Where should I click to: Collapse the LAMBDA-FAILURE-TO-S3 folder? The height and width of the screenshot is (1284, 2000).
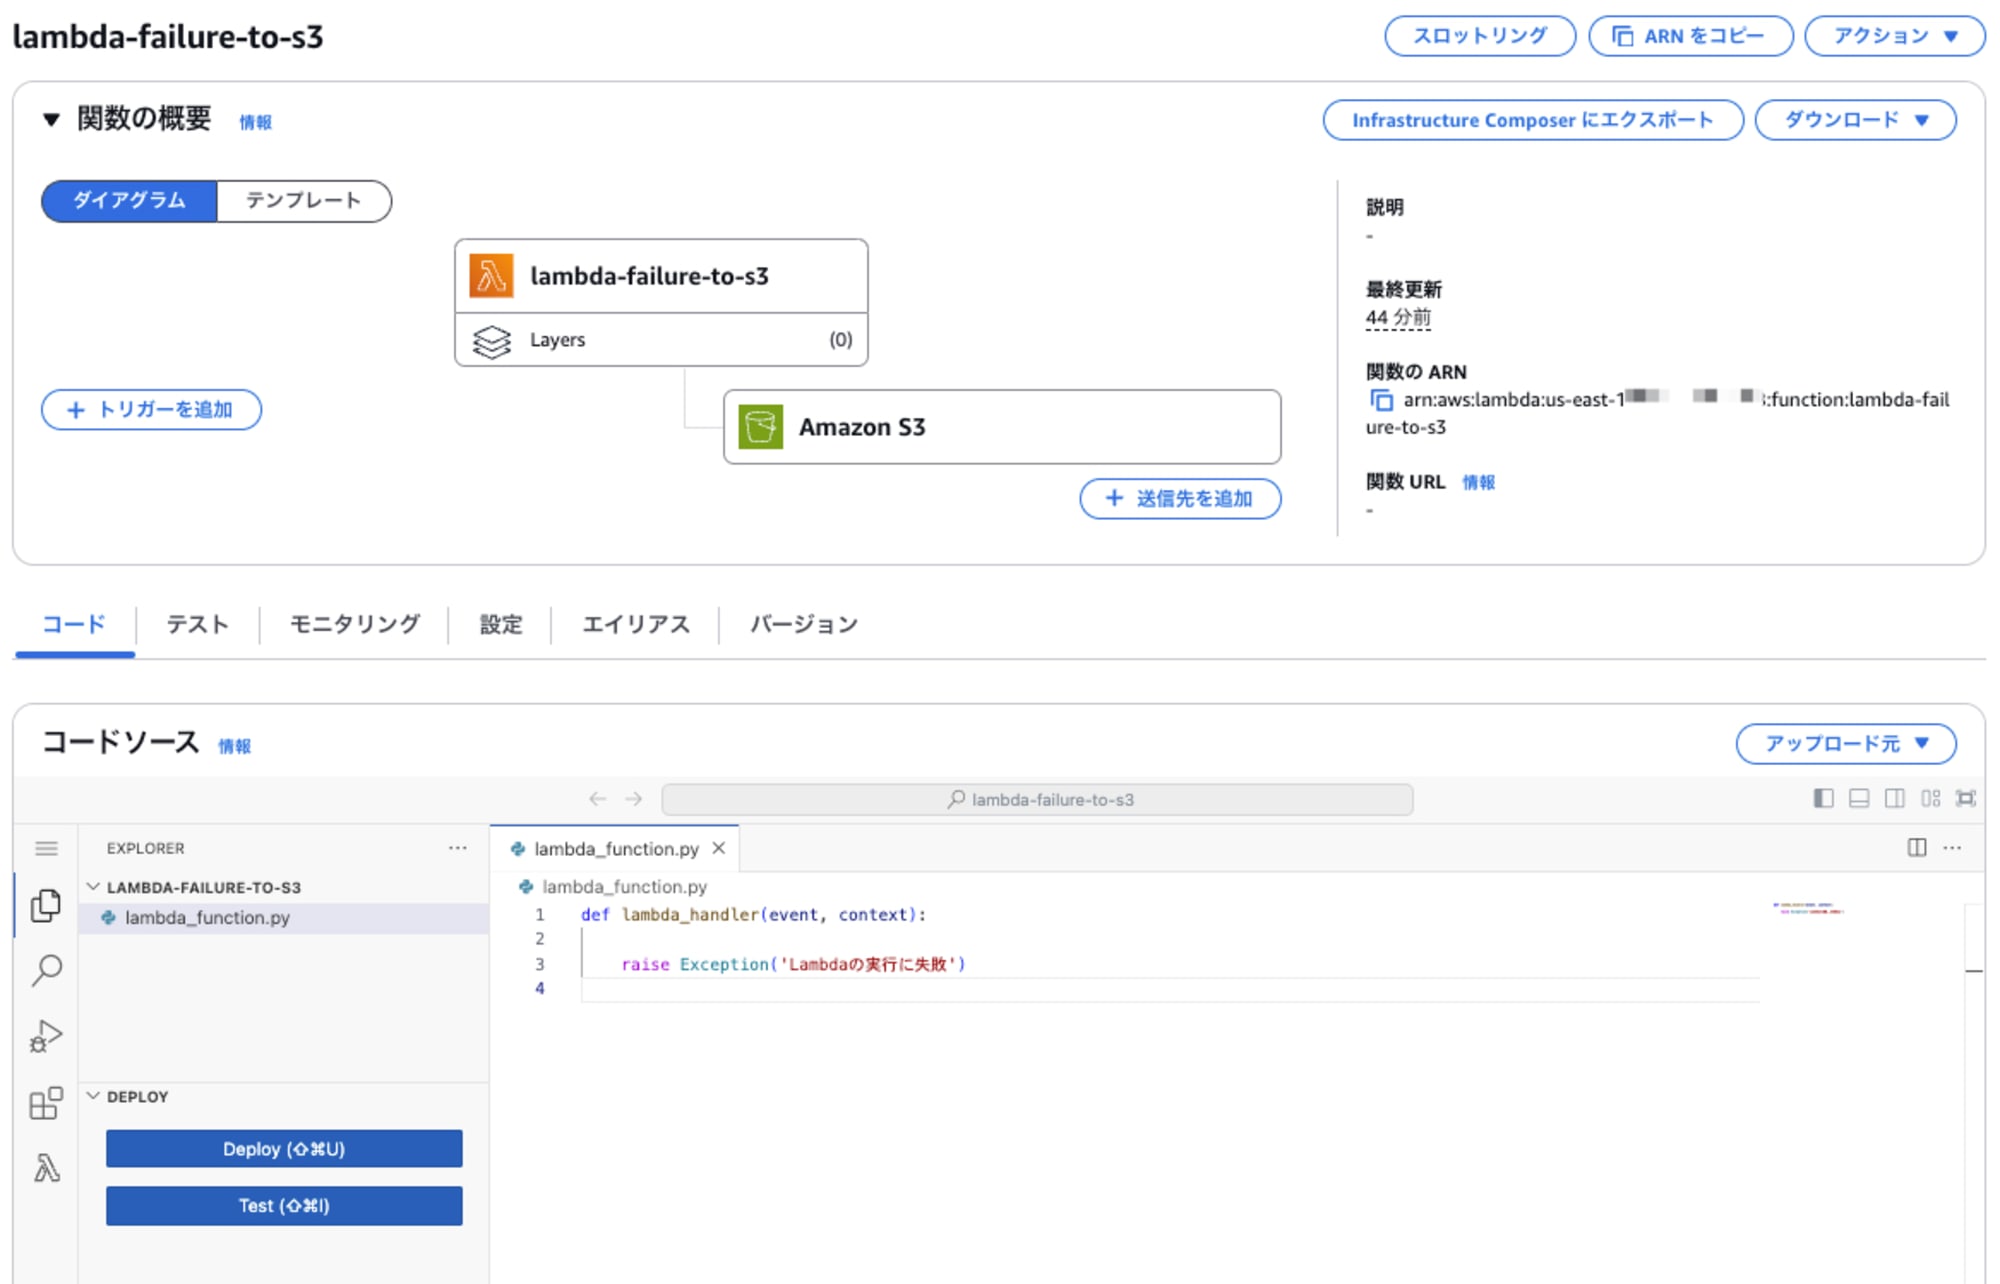[x=93, y=887]
